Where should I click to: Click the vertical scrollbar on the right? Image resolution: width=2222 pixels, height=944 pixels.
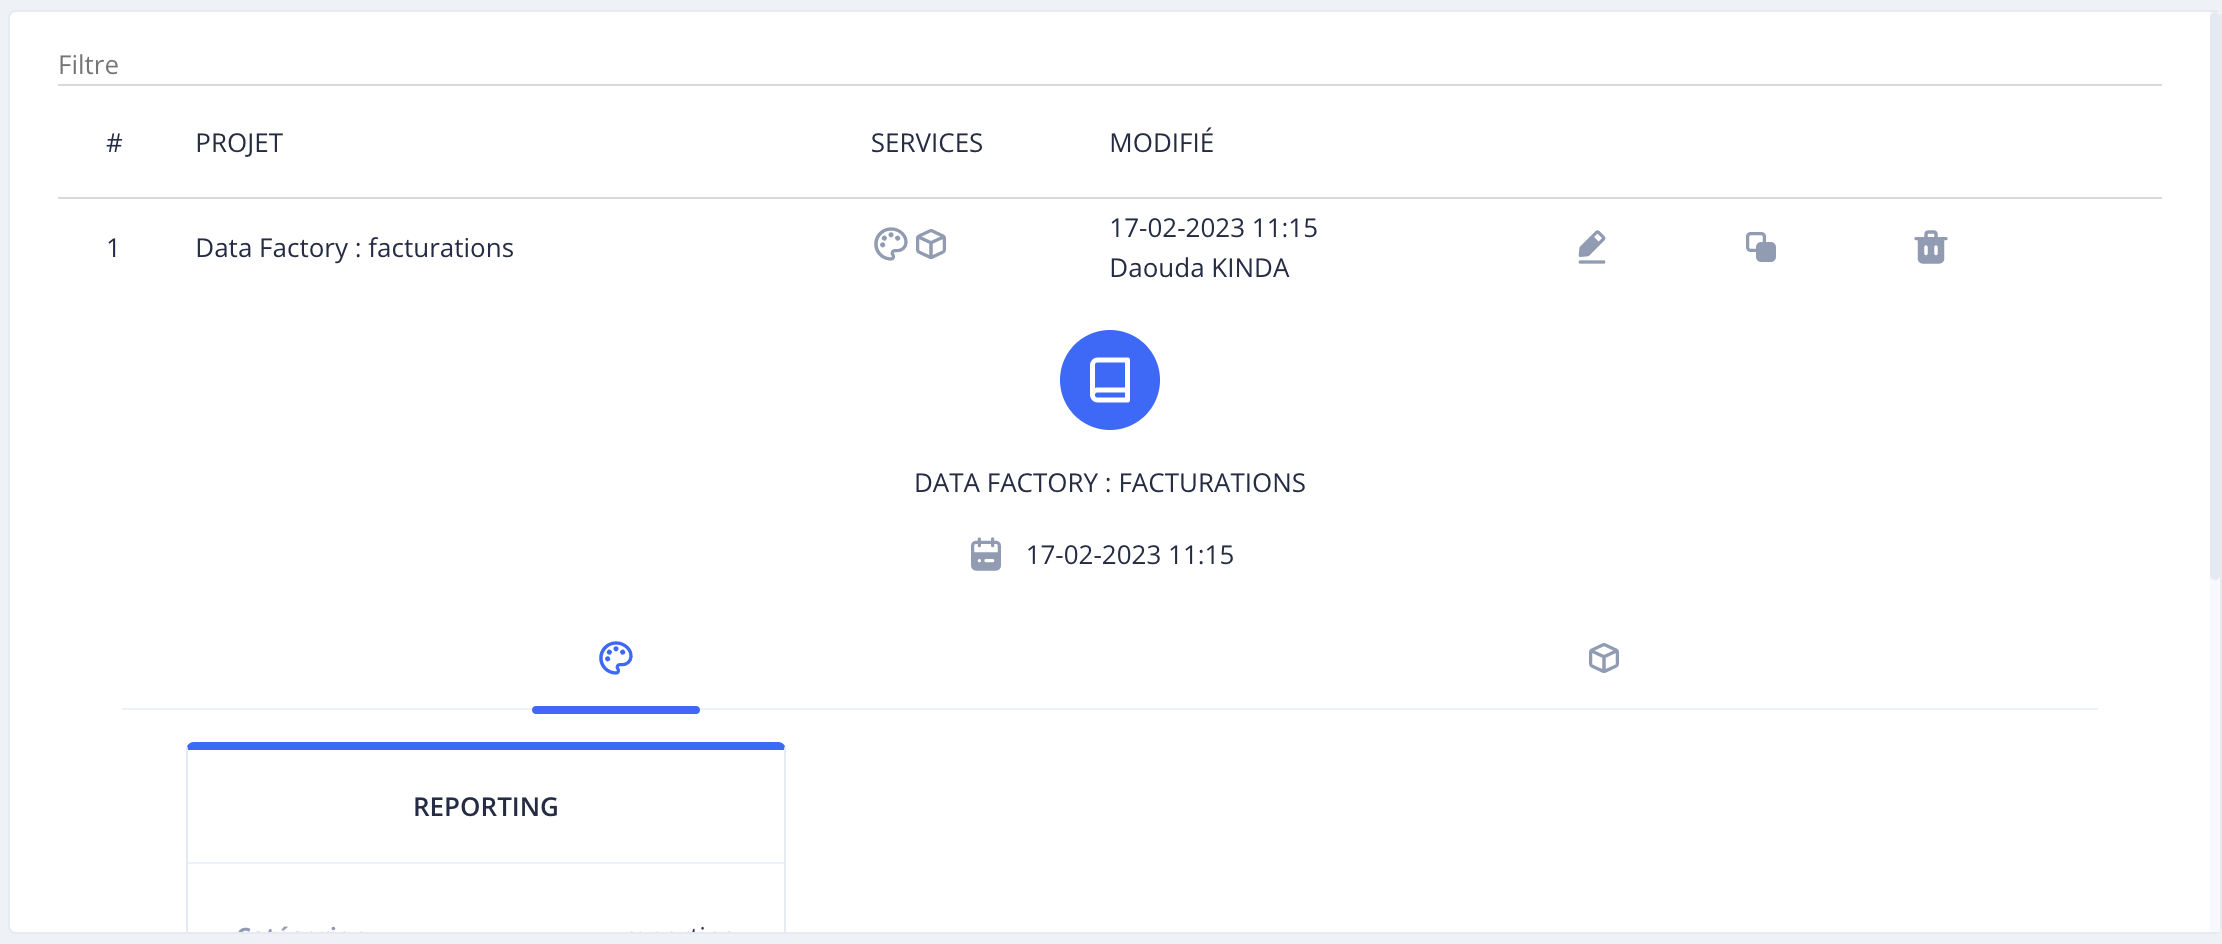click(x=2214, y=300)
